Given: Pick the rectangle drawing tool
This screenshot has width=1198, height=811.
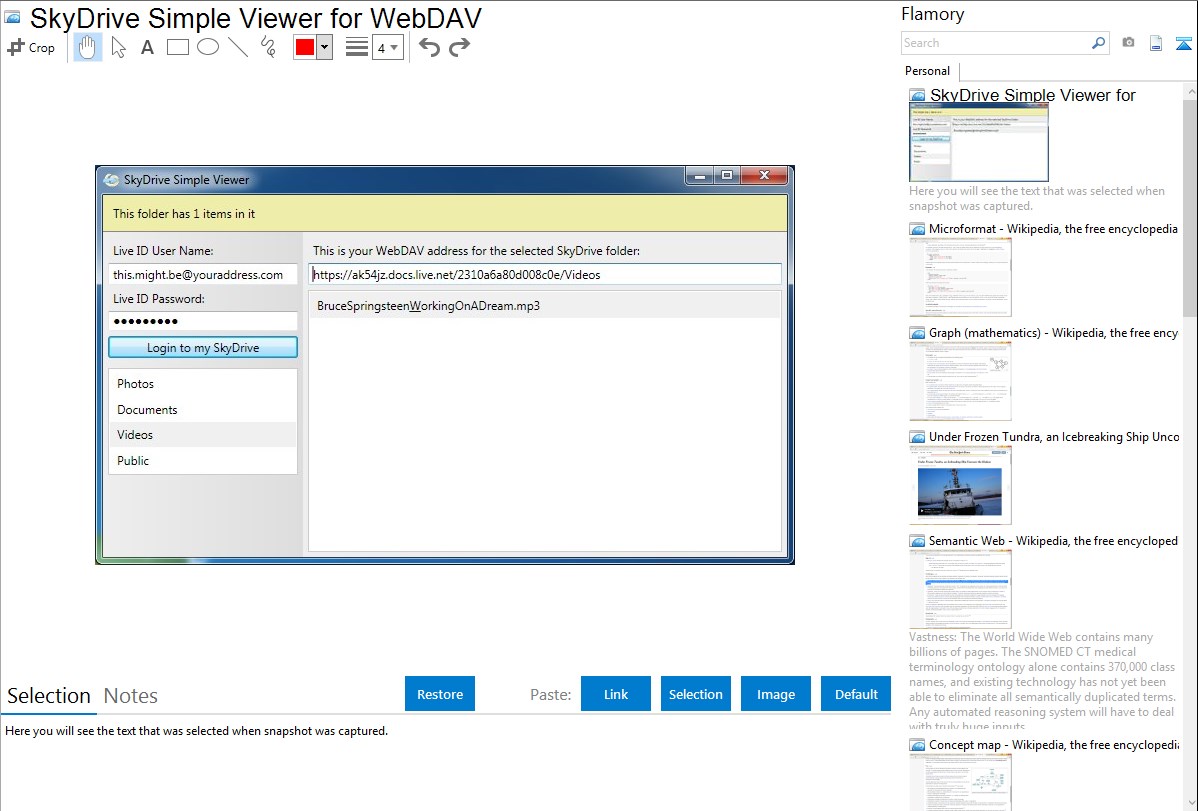Looking at the screenshot, I should [177, 47].
